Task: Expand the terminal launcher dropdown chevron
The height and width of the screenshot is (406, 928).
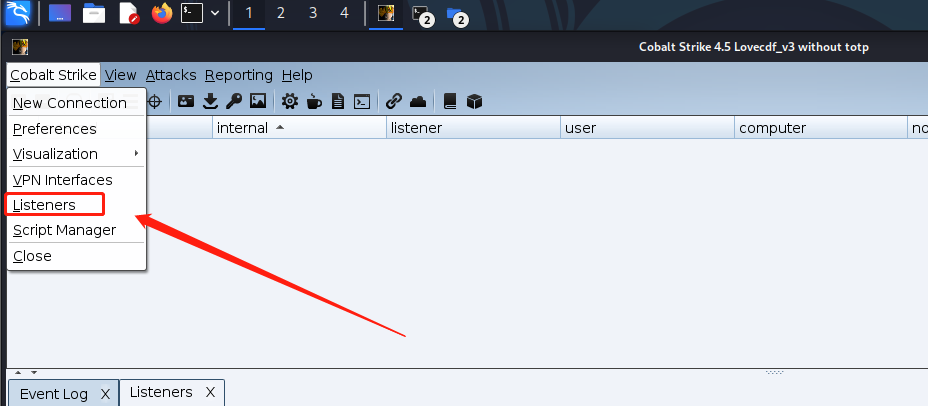Action: click(215, 13)
